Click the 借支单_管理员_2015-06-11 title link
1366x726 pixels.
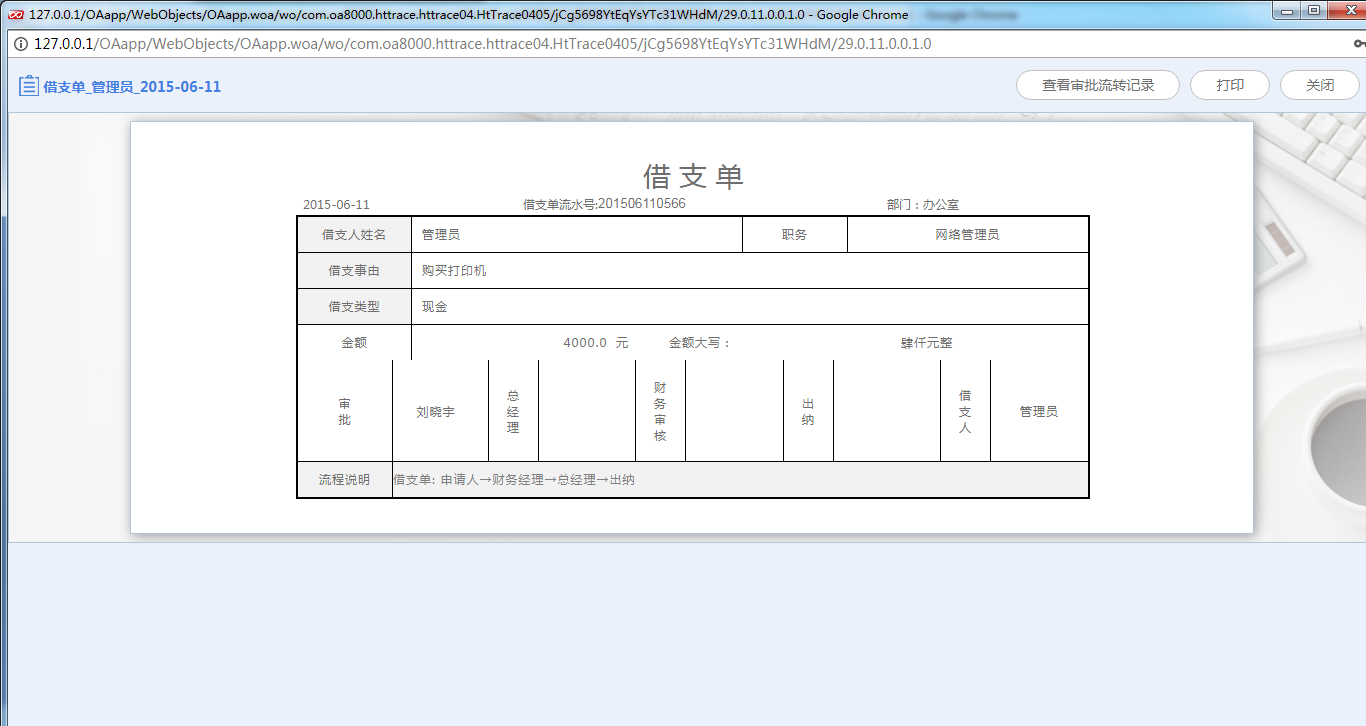[x=130, y=87]
